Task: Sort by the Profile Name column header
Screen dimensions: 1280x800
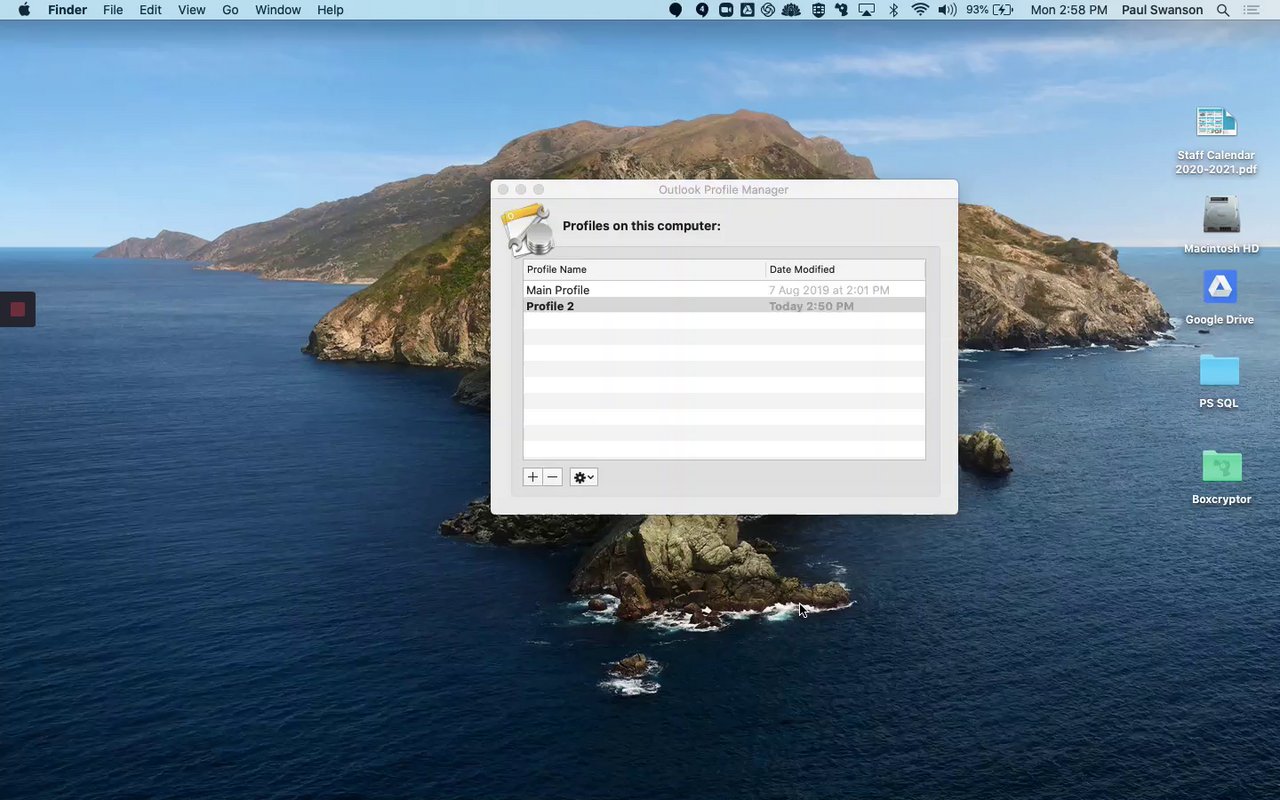Action: click(644, 269)
